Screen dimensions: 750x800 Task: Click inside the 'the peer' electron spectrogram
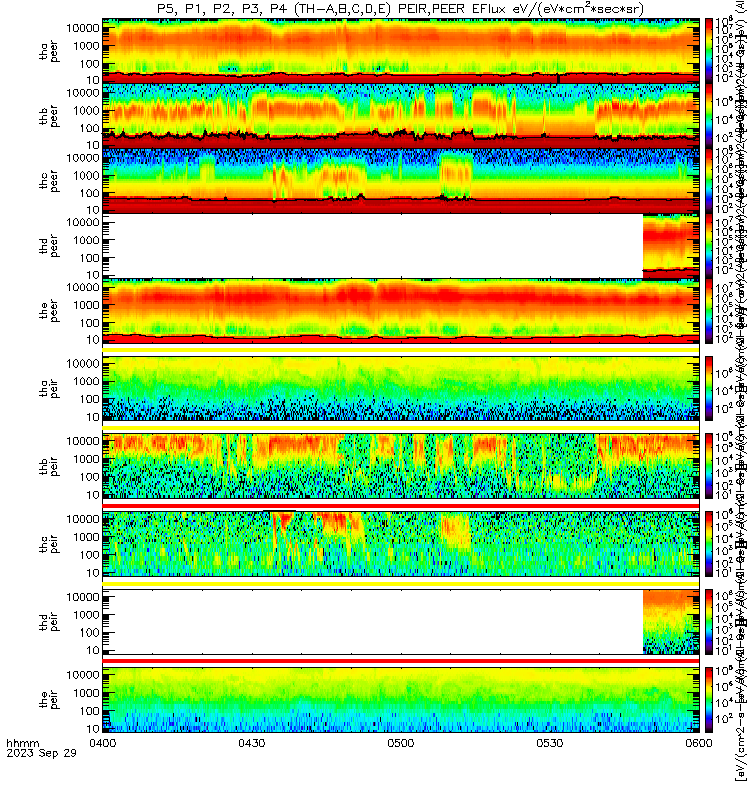(x=401, y=311)
